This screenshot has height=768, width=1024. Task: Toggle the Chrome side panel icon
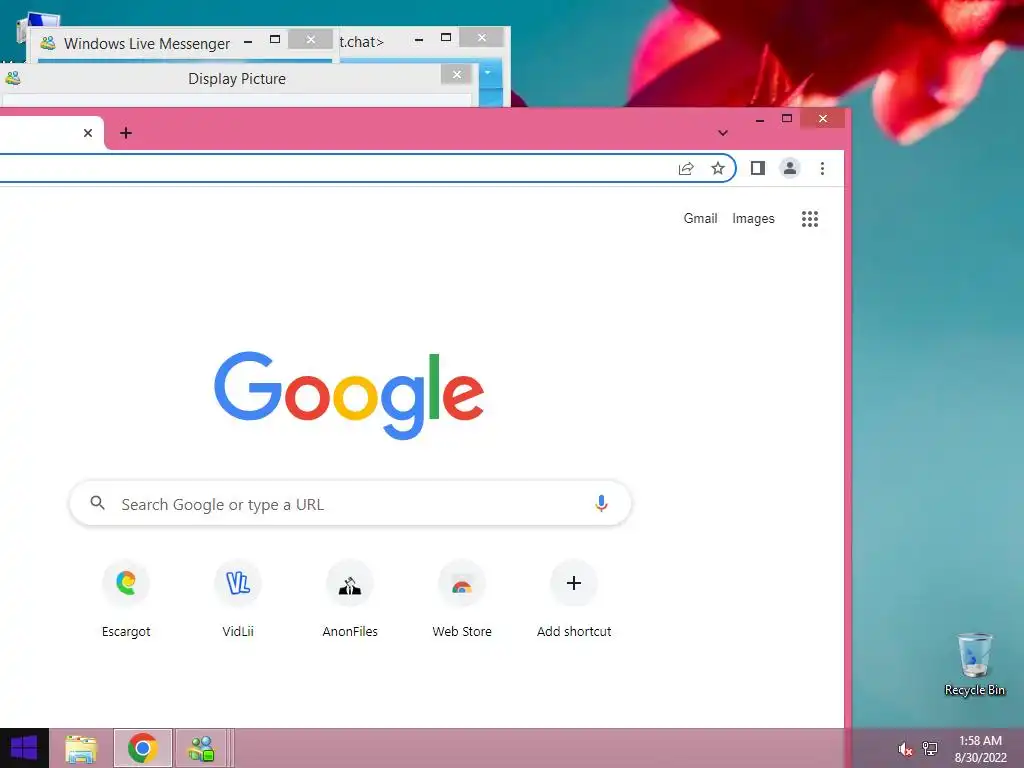(x=758, y=168)
